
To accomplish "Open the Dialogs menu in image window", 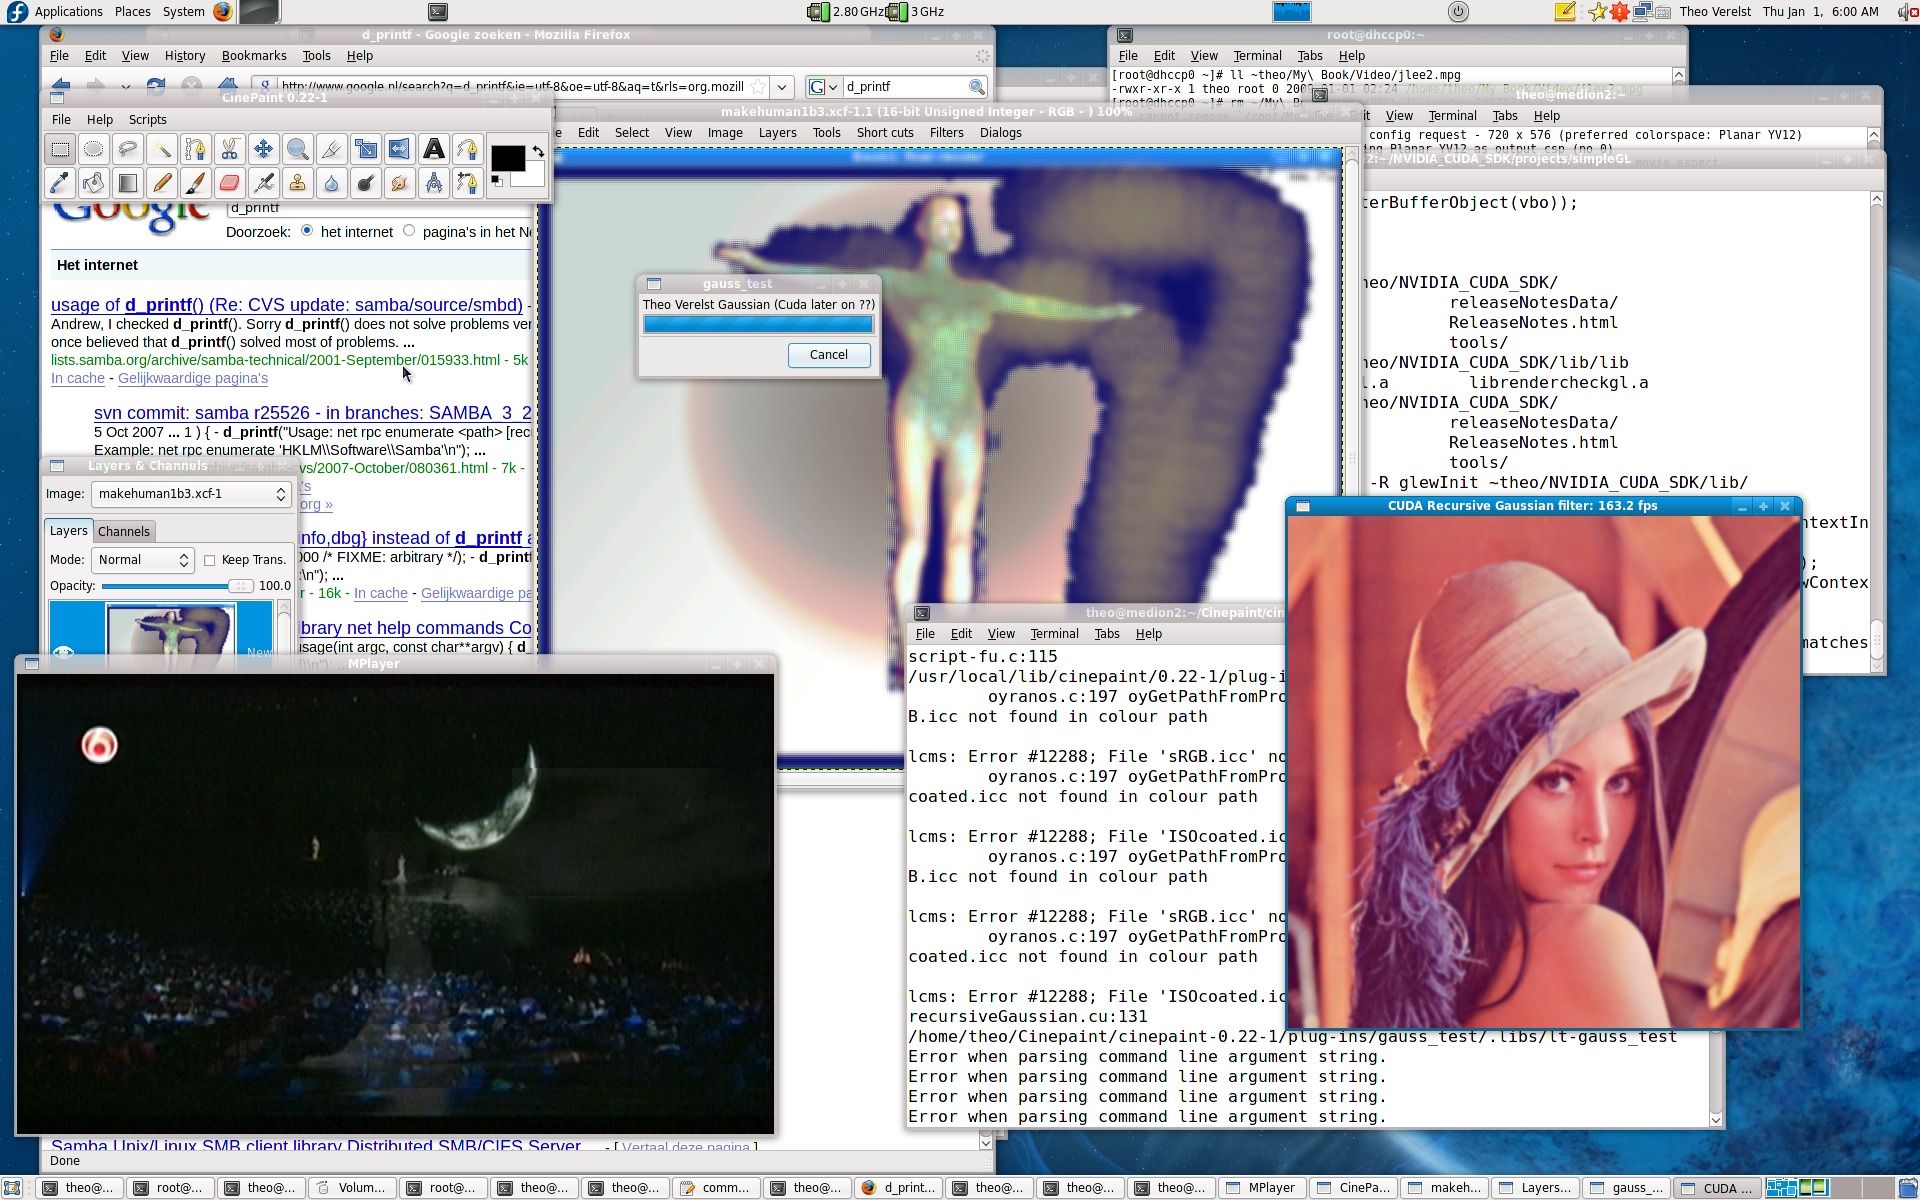I will [x=1000, y=132].
